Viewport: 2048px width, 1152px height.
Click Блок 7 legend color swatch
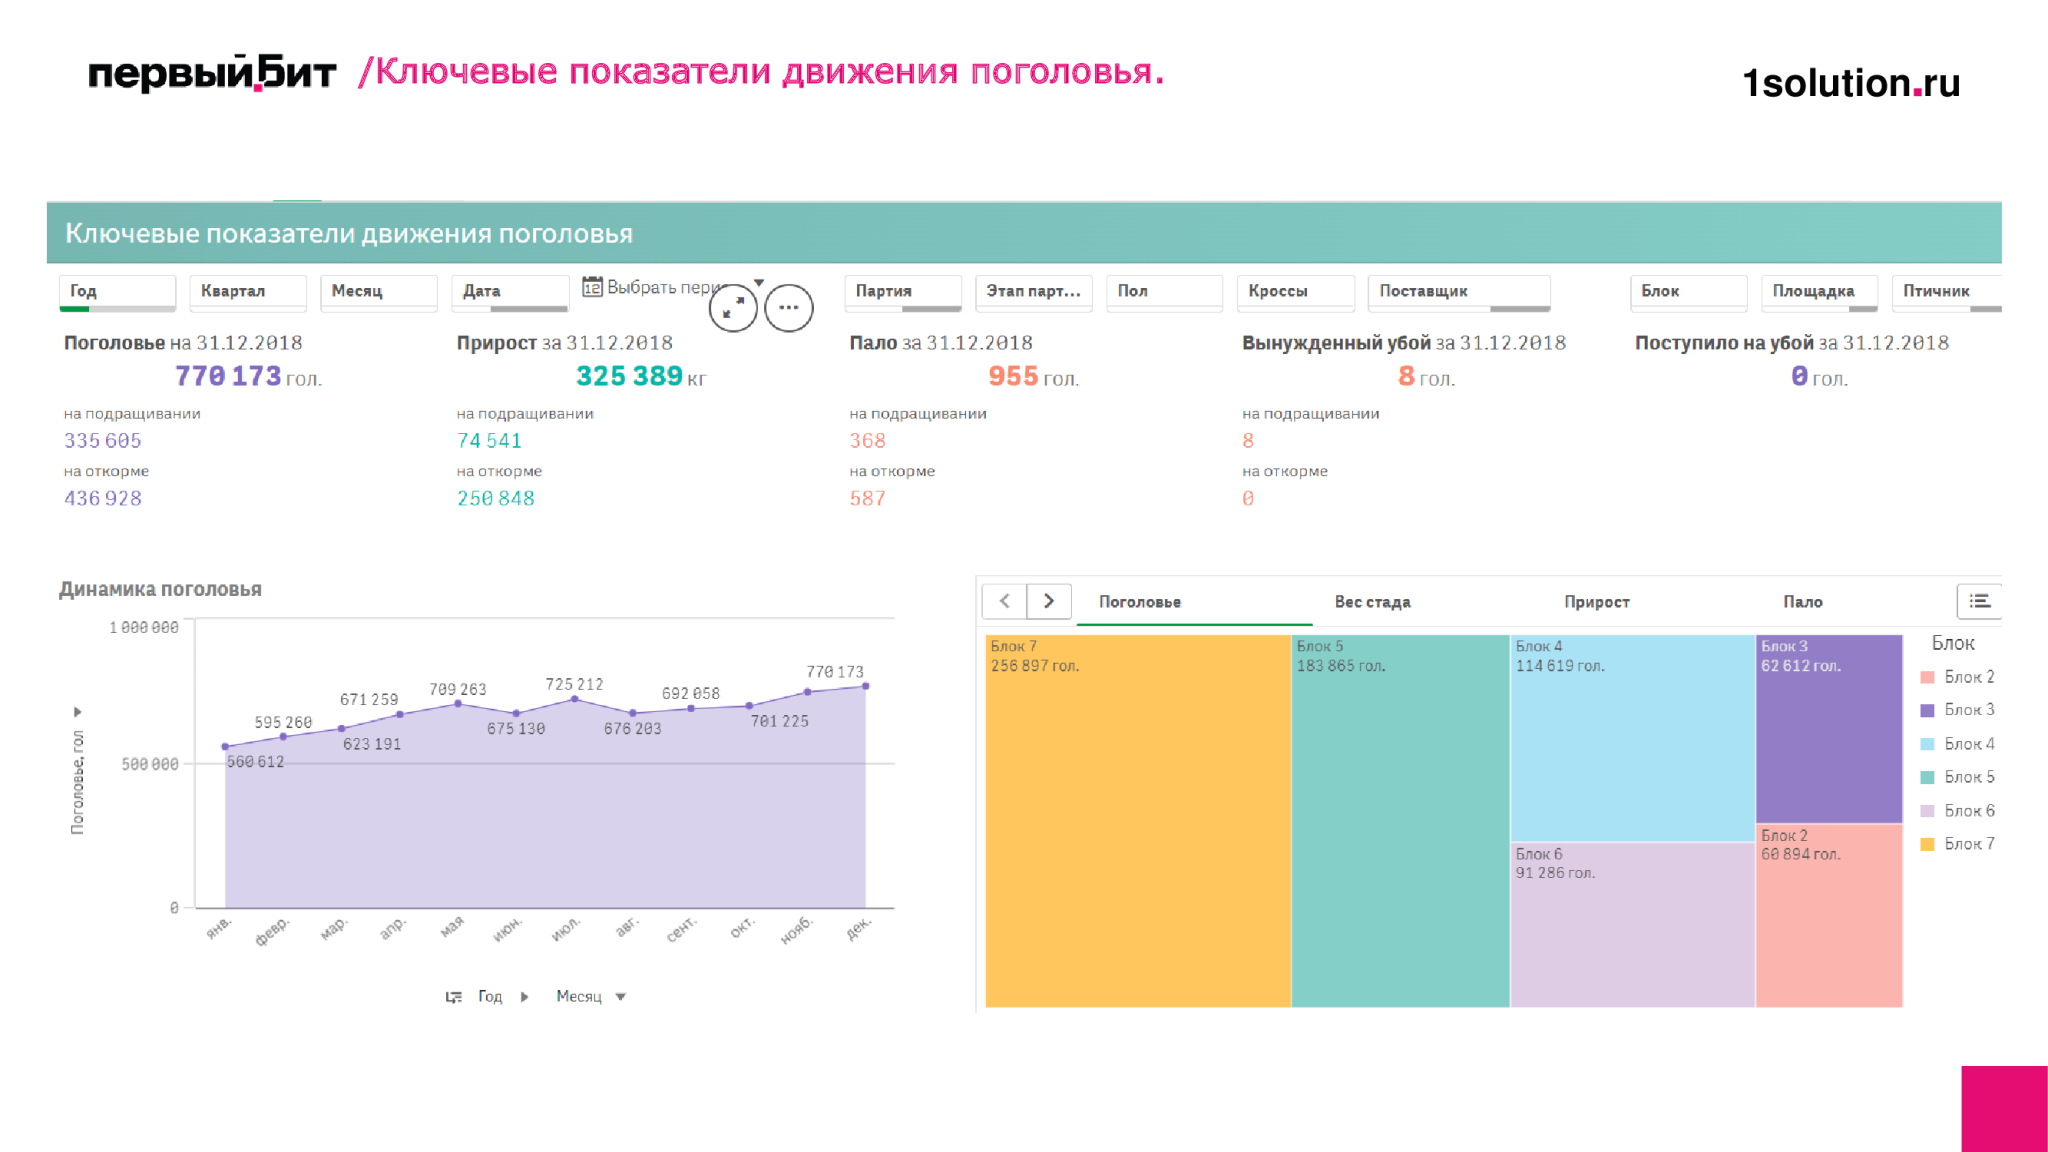pos(1927,844)
